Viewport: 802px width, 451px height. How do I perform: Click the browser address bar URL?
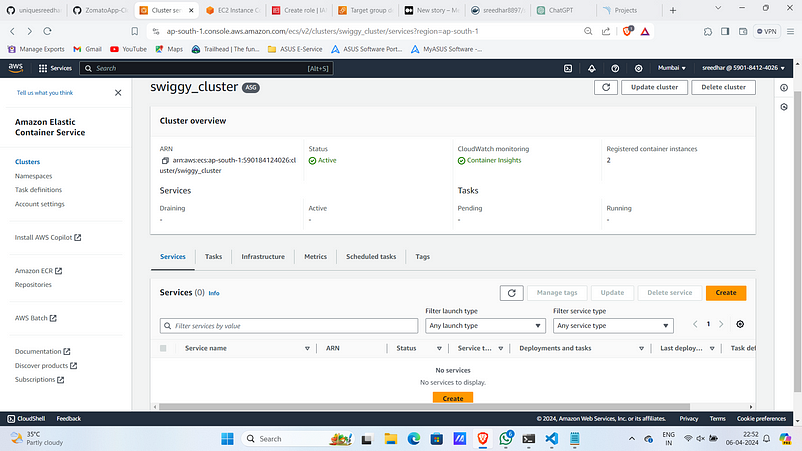click(322, 31)
